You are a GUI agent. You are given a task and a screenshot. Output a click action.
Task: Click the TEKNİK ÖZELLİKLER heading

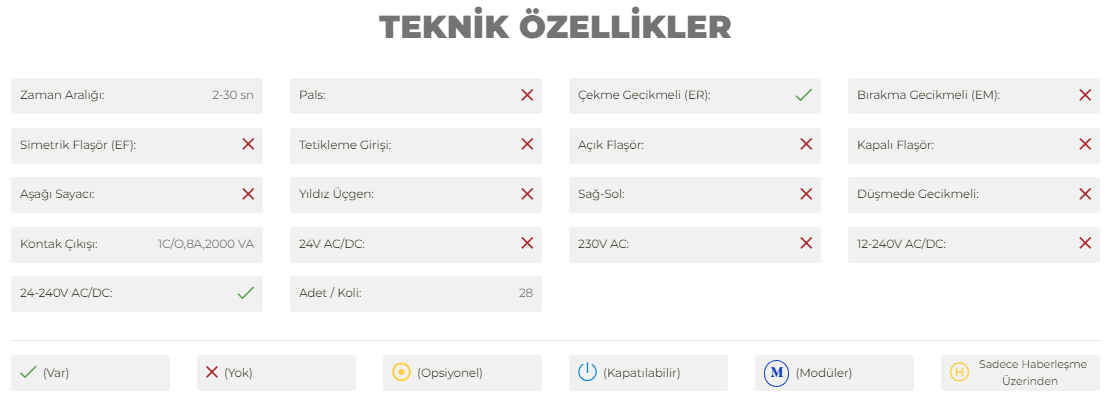(x=555, y=28)
